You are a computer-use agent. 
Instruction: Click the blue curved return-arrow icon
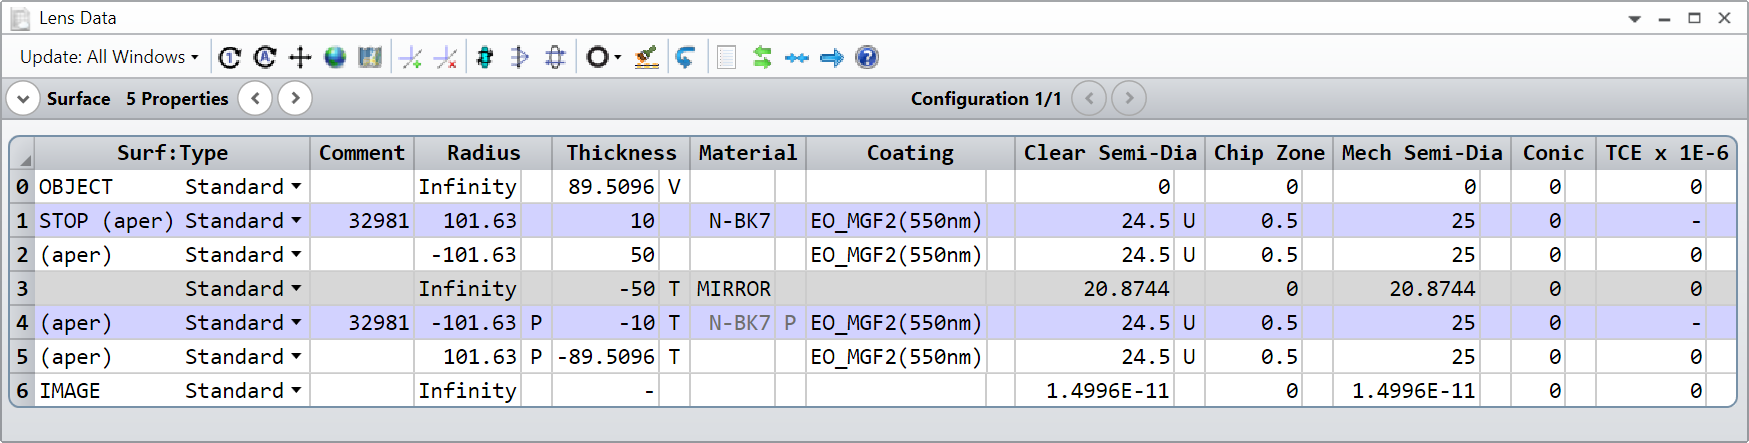685,58
